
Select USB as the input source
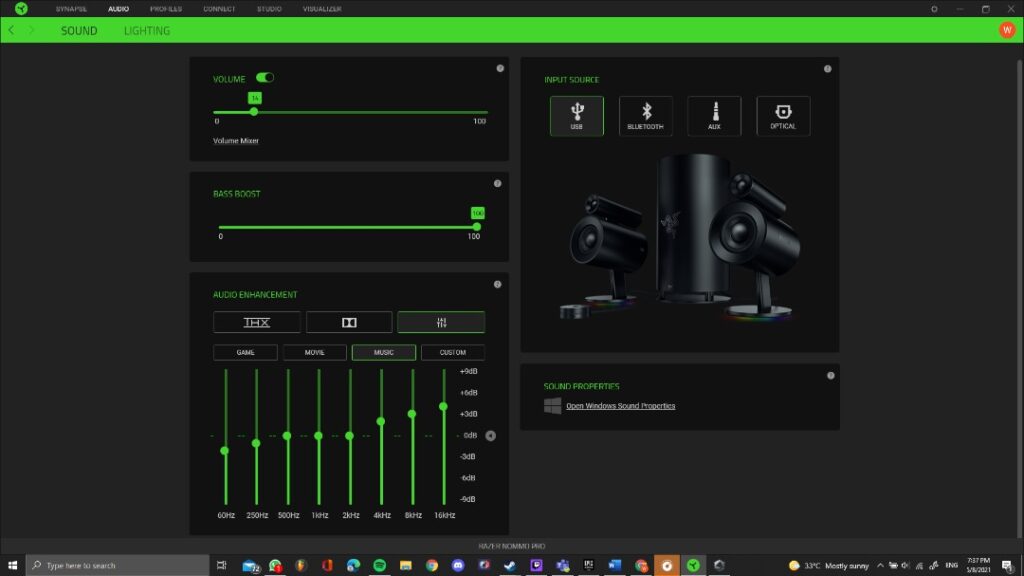tap(577, 115)
